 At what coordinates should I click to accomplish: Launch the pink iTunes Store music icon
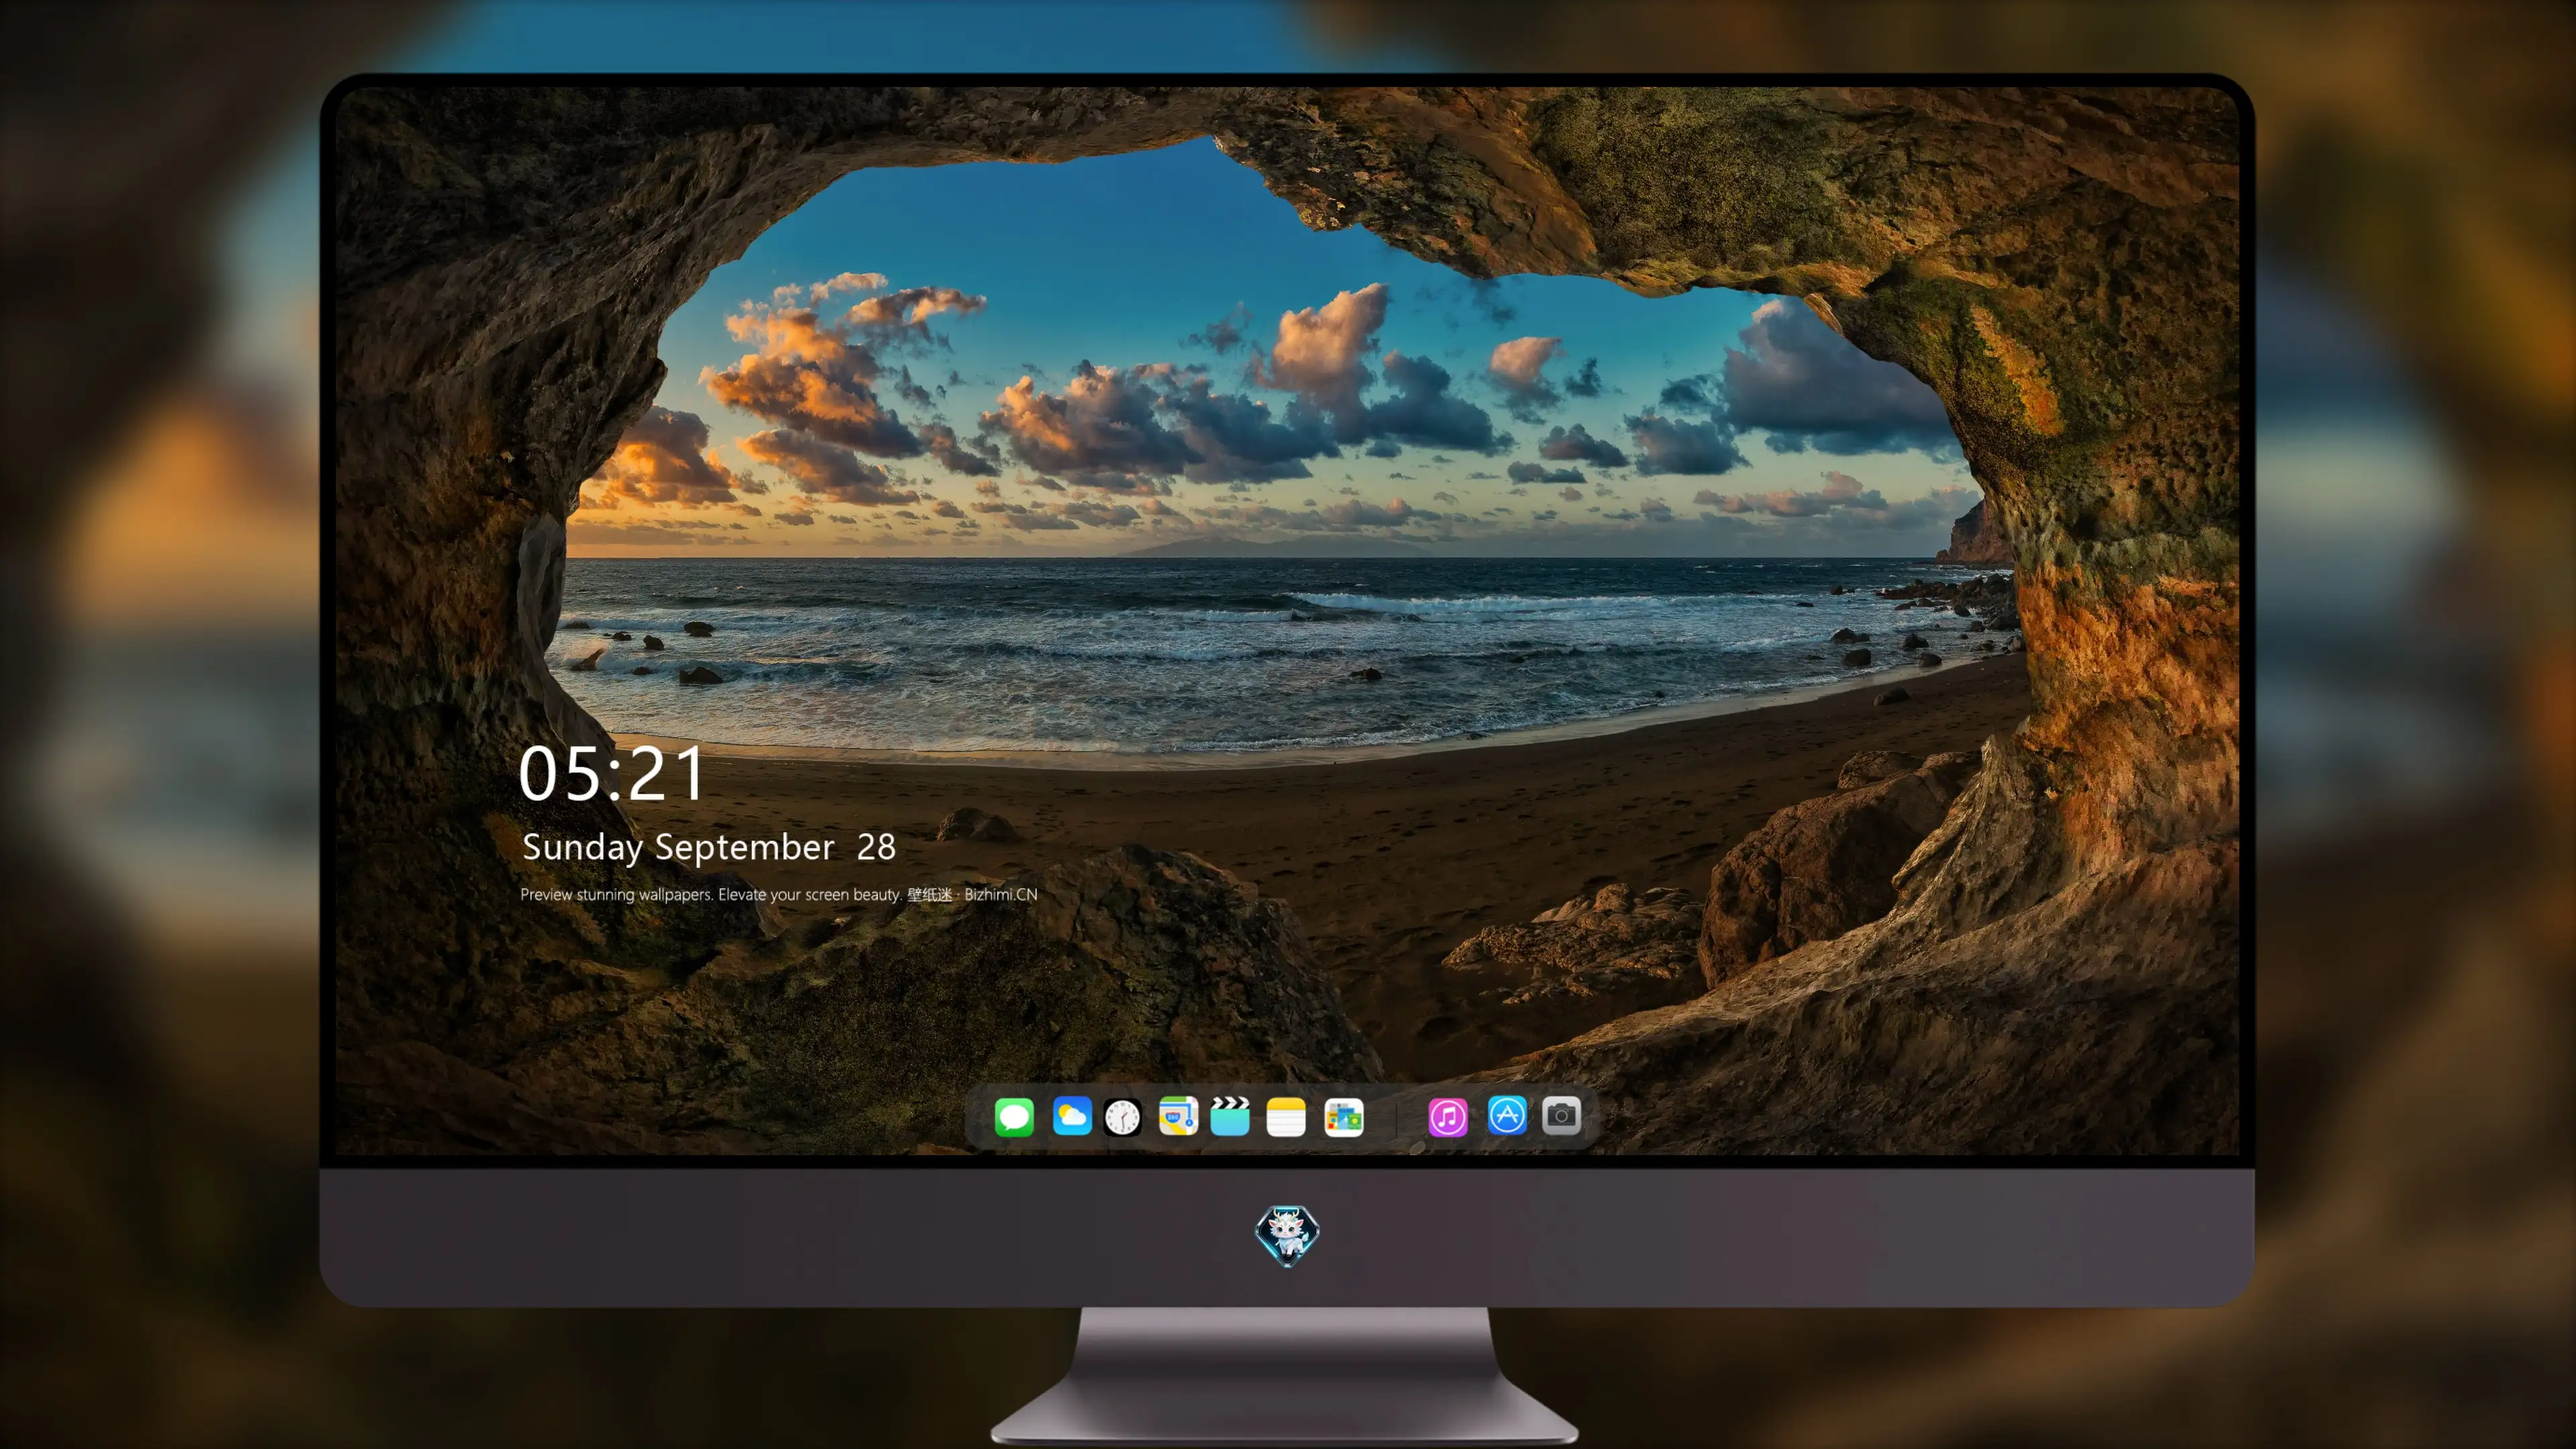1448,1116
